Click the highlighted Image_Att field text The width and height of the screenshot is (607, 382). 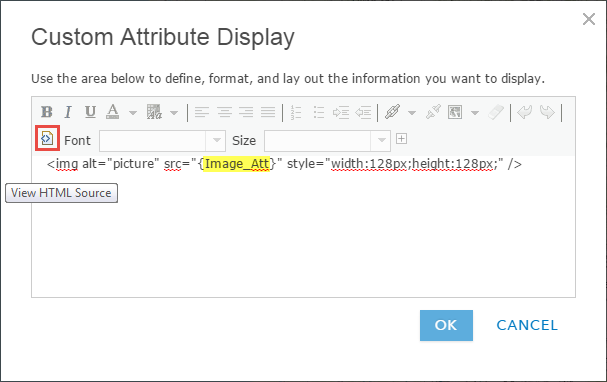coord(237,164)
